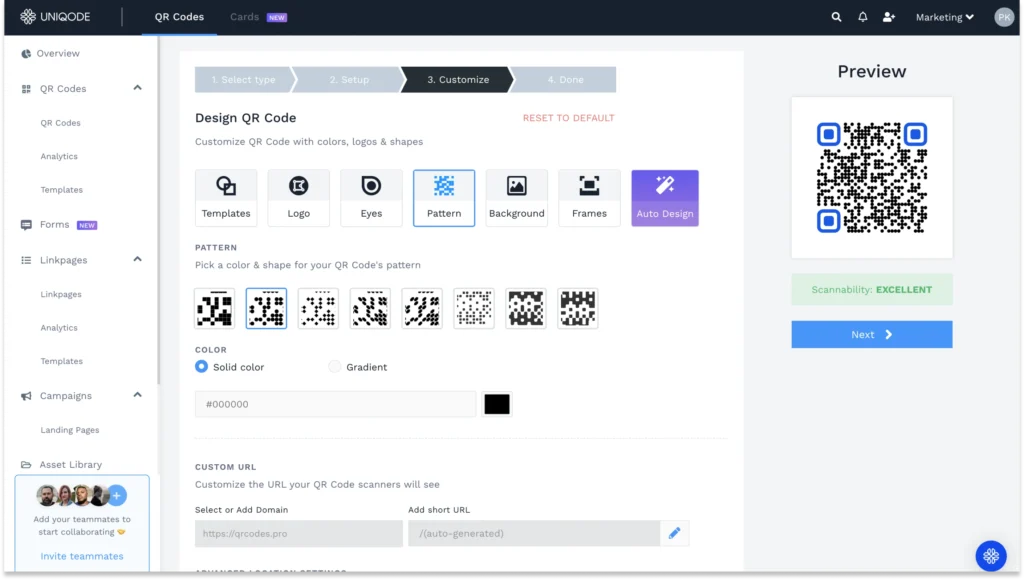Click the Overview pie chart icon
The image size is (1024, 580).
click(25, 54)
